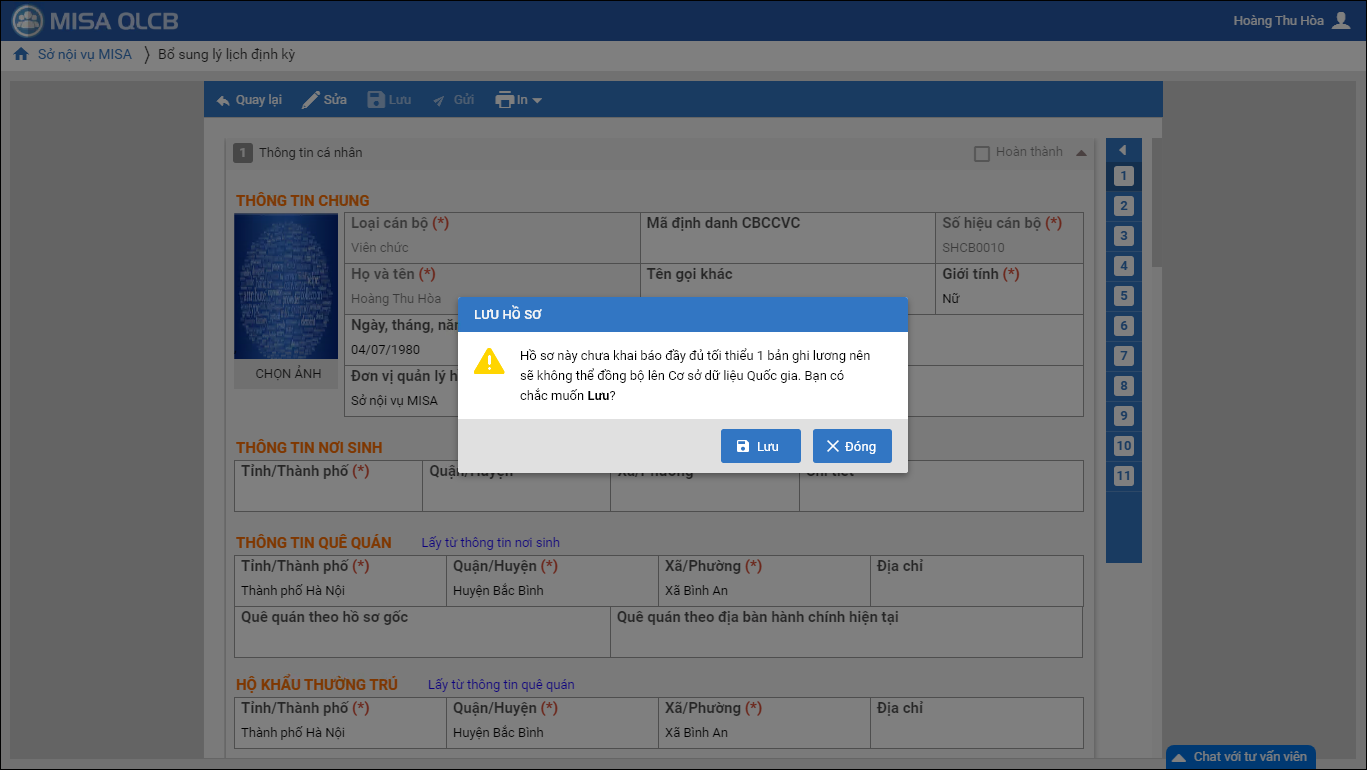Collapse the section navigation side panel arrow
This screenshot has width=1367, height=770.
(1123, 150)
